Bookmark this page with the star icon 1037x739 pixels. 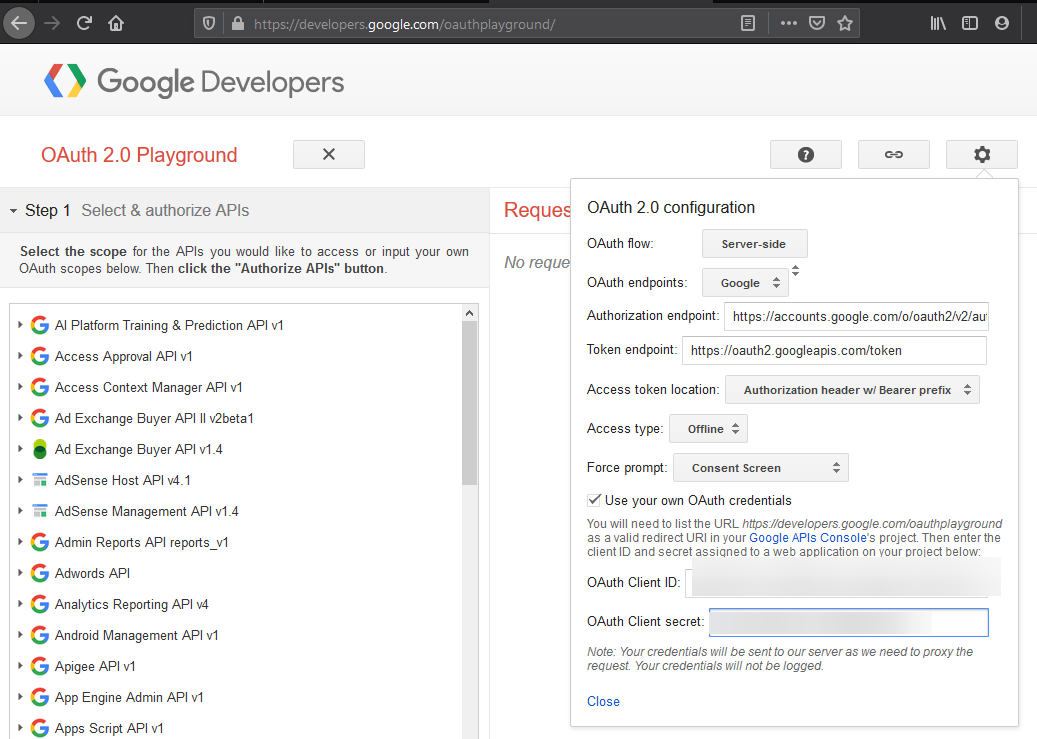click(845, 24)
